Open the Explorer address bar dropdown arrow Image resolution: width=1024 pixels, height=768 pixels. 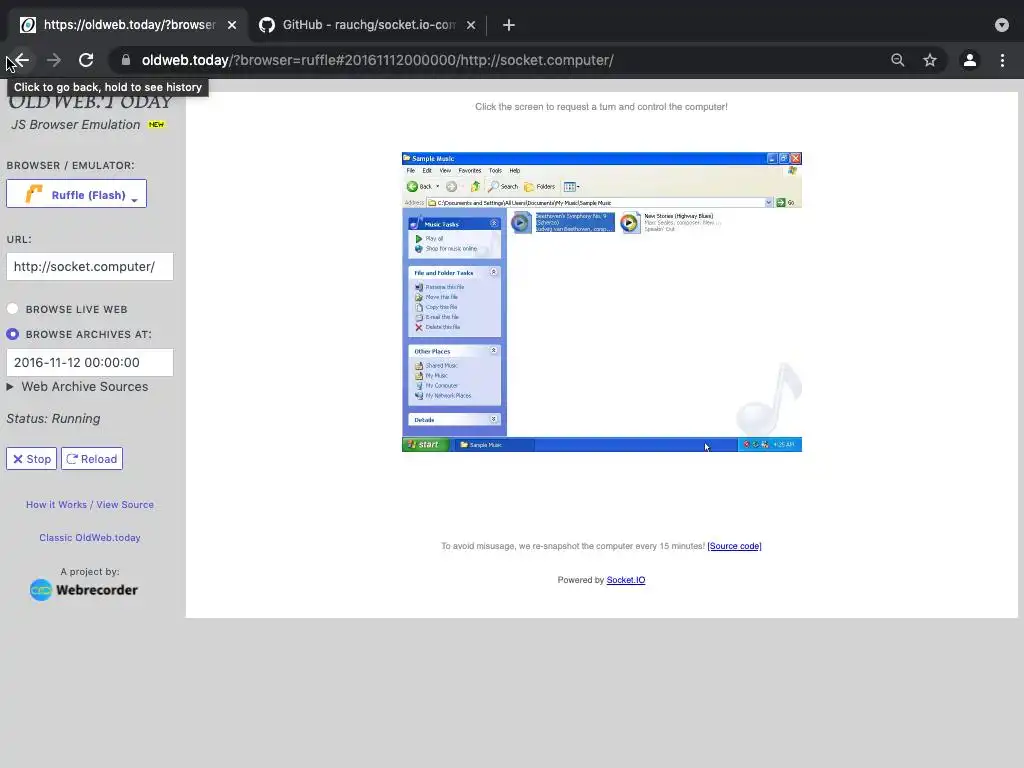pyautogui.click(x=769, y=202)
